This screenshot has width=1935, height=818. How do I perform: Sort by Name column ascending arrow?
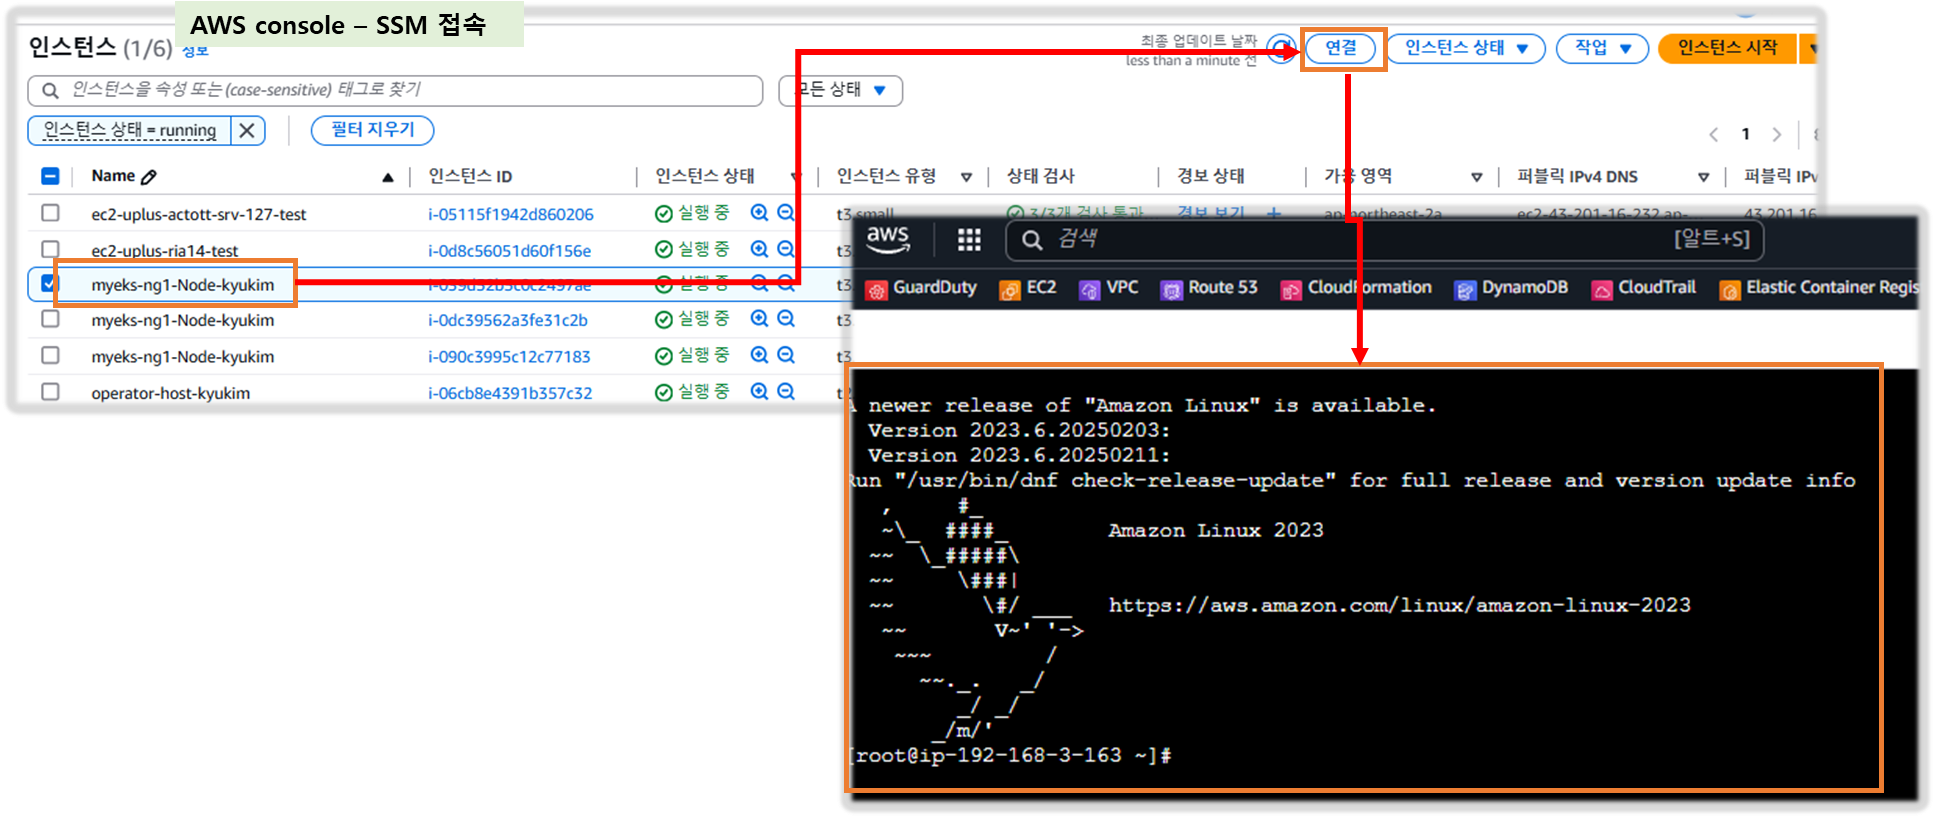[388, 177]
